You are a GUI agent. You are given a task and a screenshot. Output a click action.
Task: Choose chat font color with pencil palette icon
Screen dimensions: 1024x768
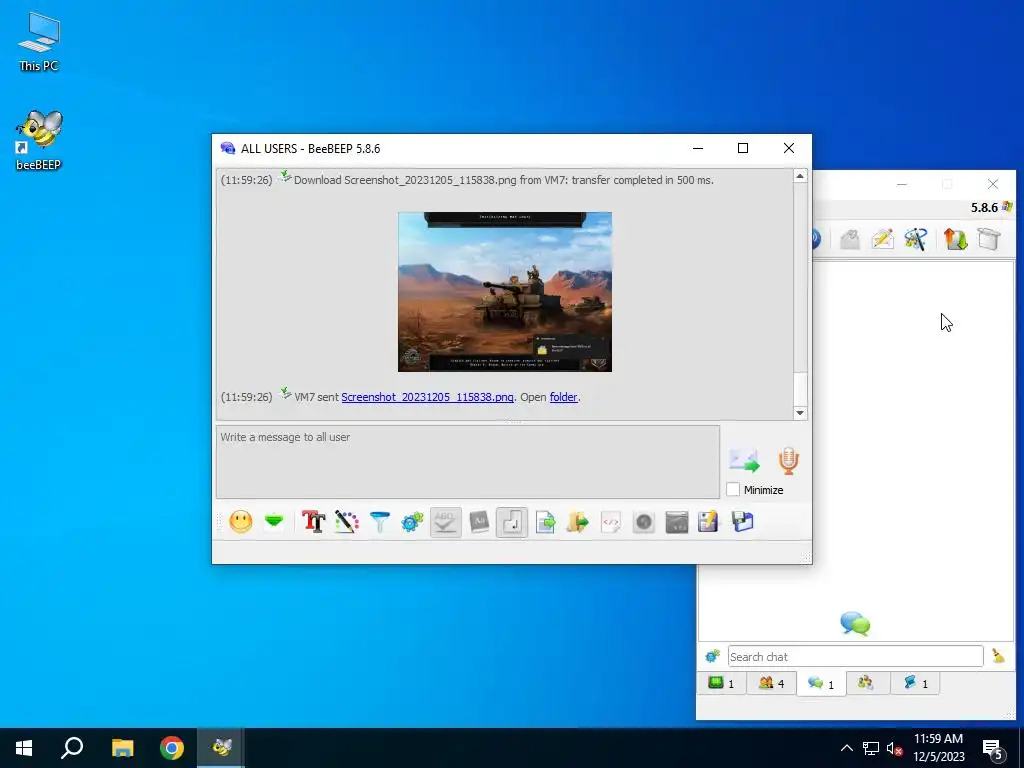pos(347,522)
